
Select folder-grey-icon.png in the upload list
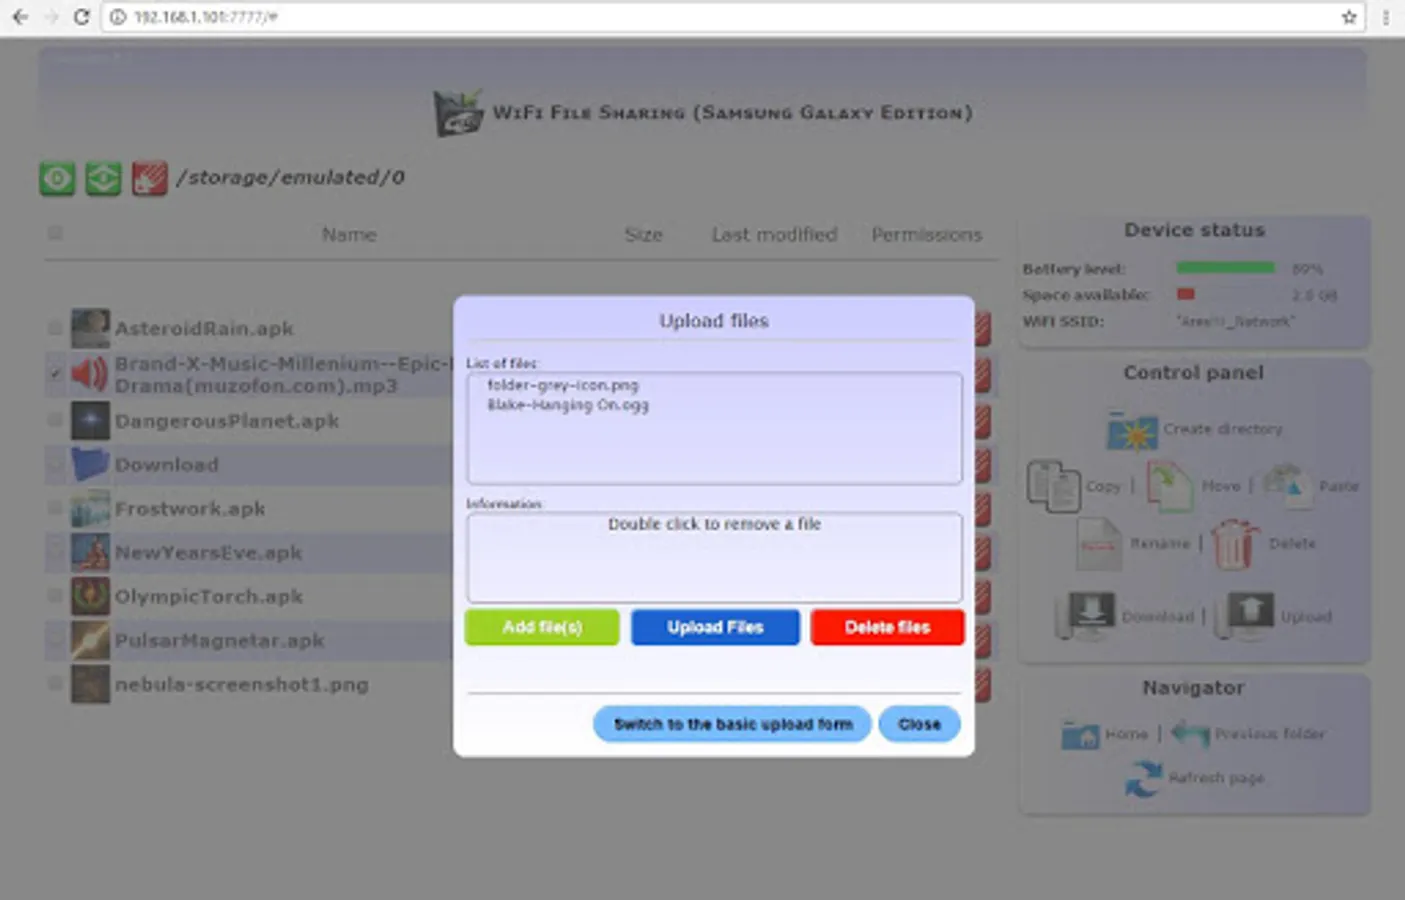[563, 385]
